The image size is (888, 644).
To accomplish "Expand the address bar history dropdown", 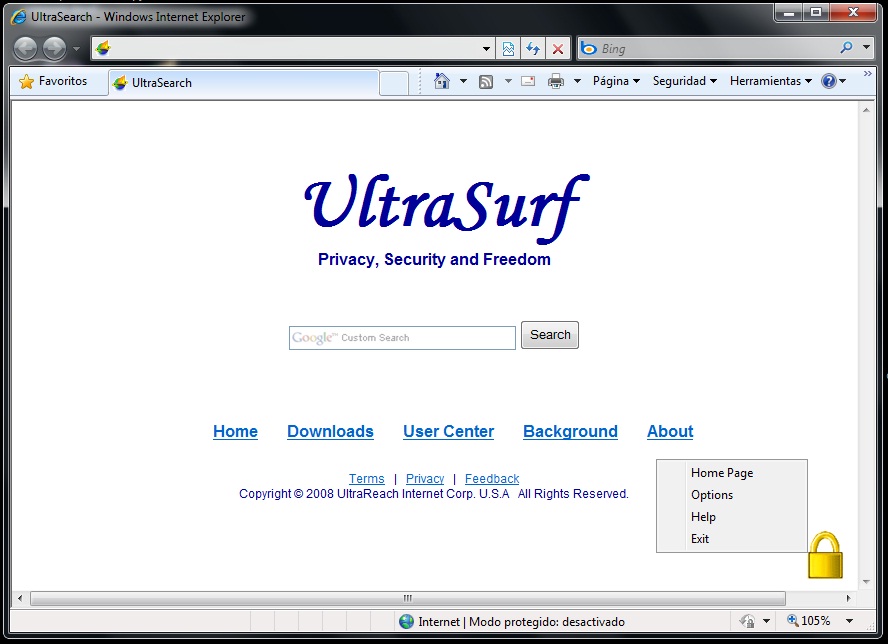I will coord(486,49).
